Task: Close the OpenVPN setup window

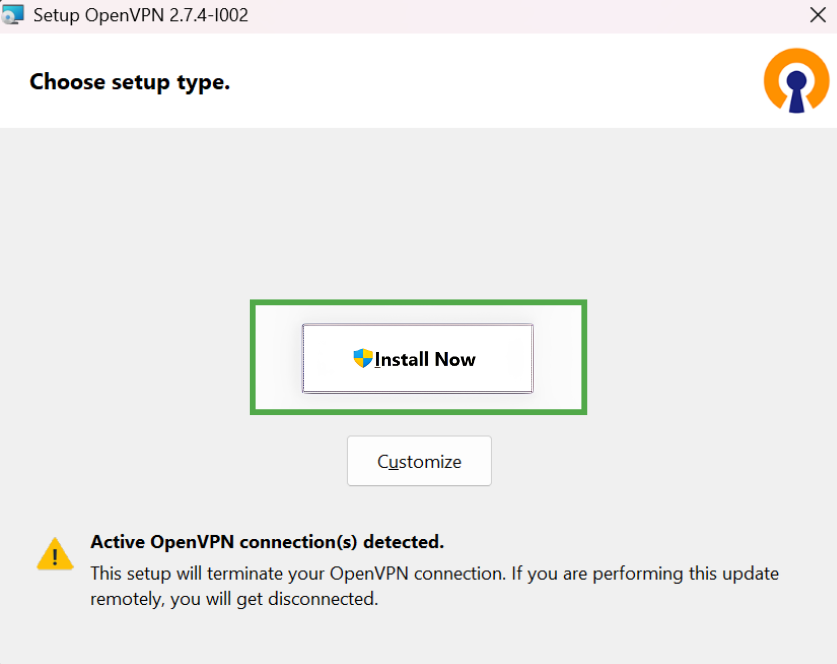Action: (818, 15)
